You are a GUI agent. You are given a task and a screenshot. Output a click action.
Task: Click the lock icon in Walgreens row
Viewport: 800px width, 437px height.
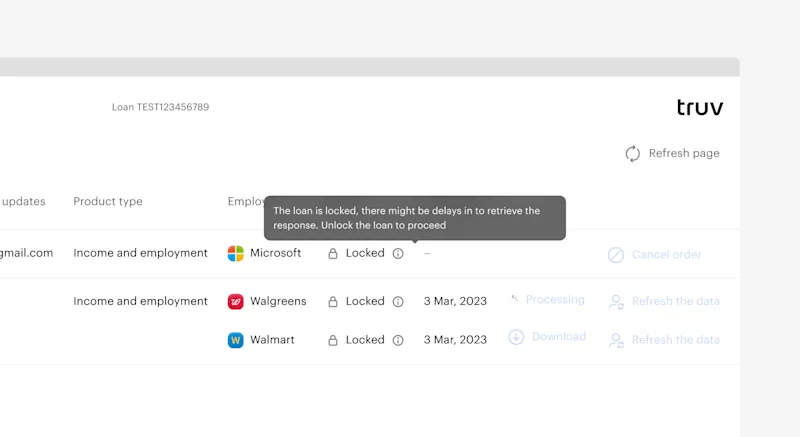point(333,302)
